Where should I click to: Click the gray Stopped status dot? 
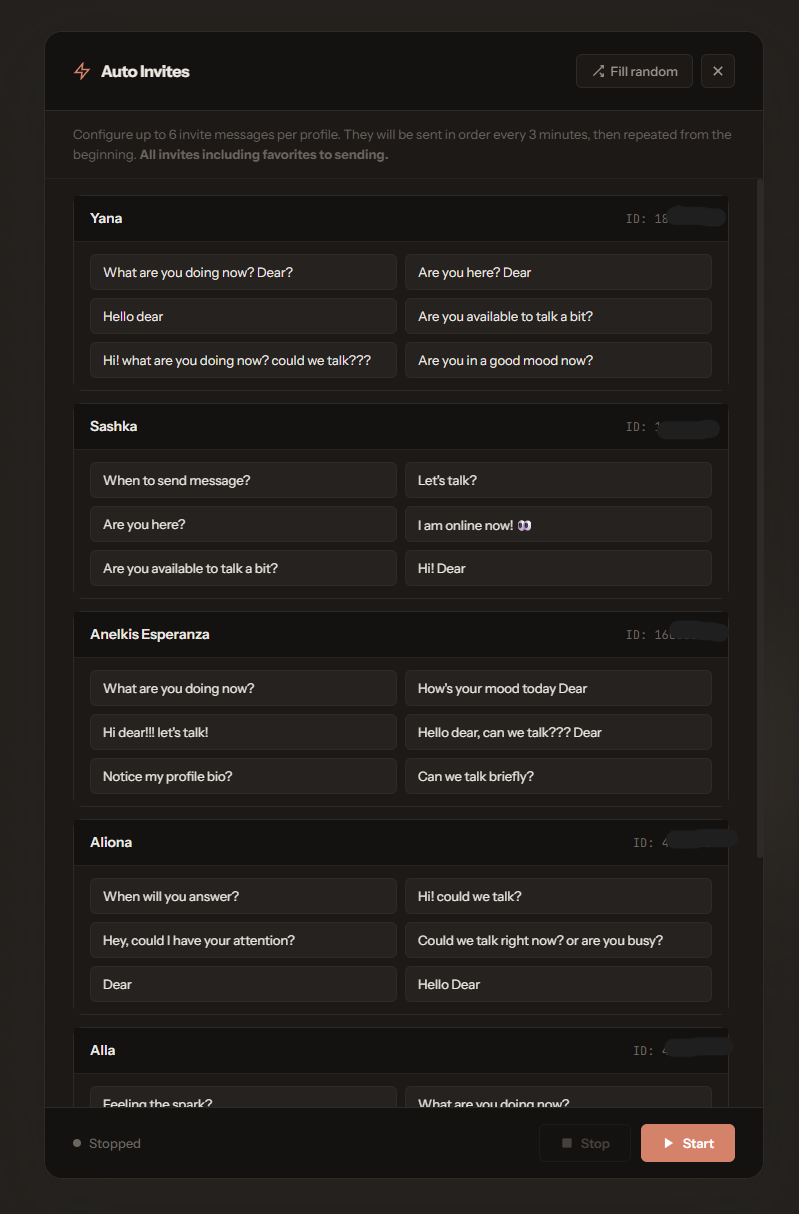point(76,1143)
